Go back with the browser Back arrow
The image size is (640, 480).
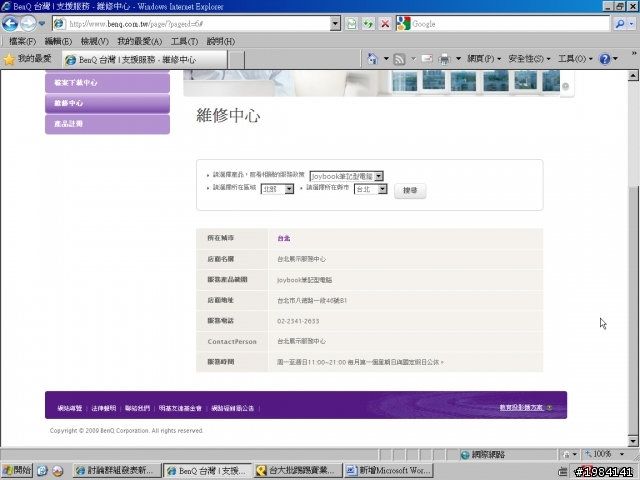pos(10,24)
